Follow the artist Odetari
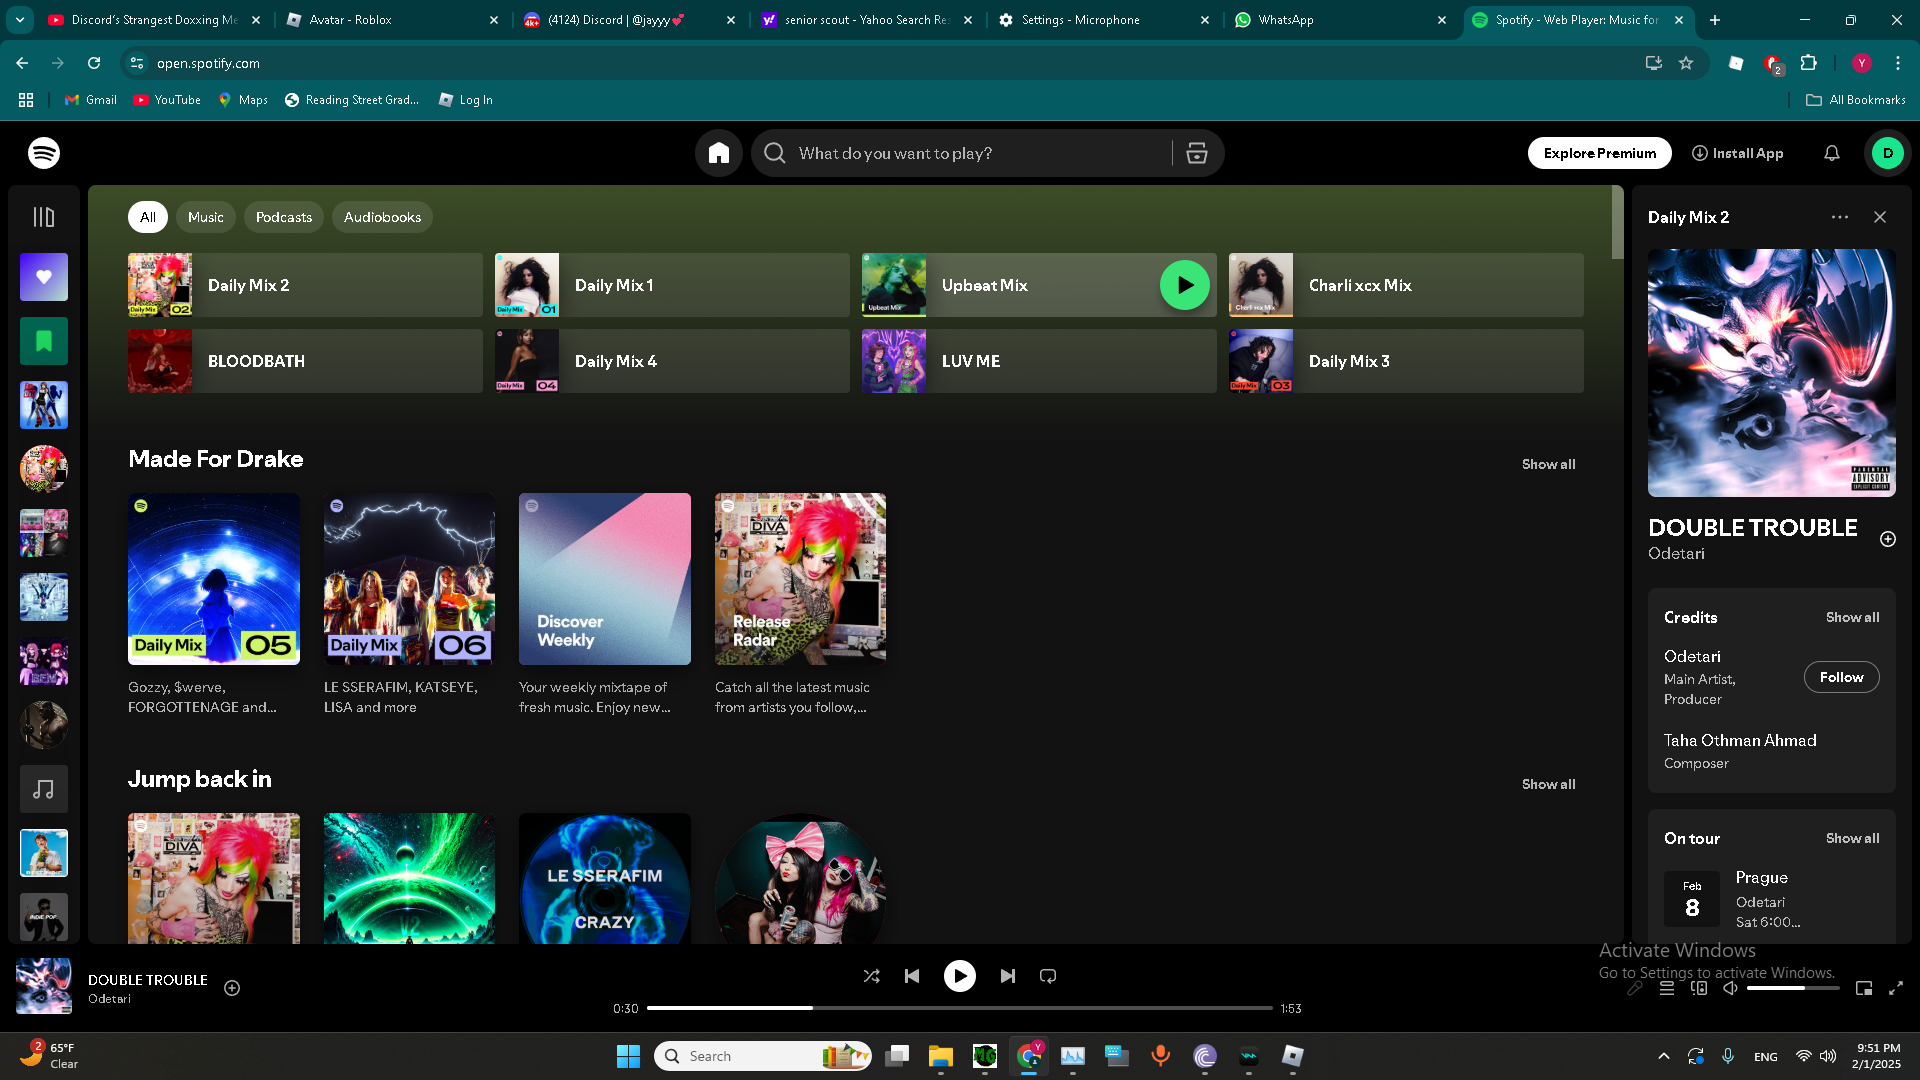The width and height of the screenshot is (1920, 1080). pos(1841,677)
